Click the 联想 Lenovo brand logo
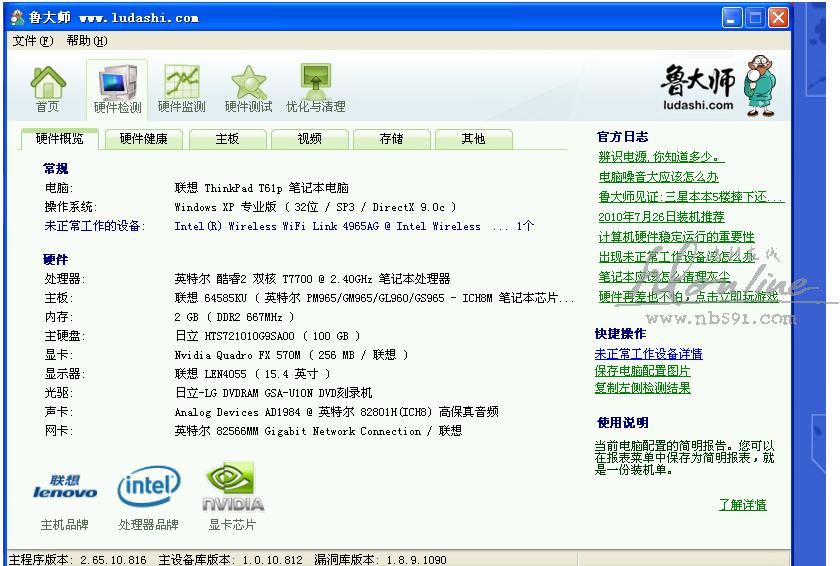Viewport: 840px width, 566px height. click(x=65, y=487)
